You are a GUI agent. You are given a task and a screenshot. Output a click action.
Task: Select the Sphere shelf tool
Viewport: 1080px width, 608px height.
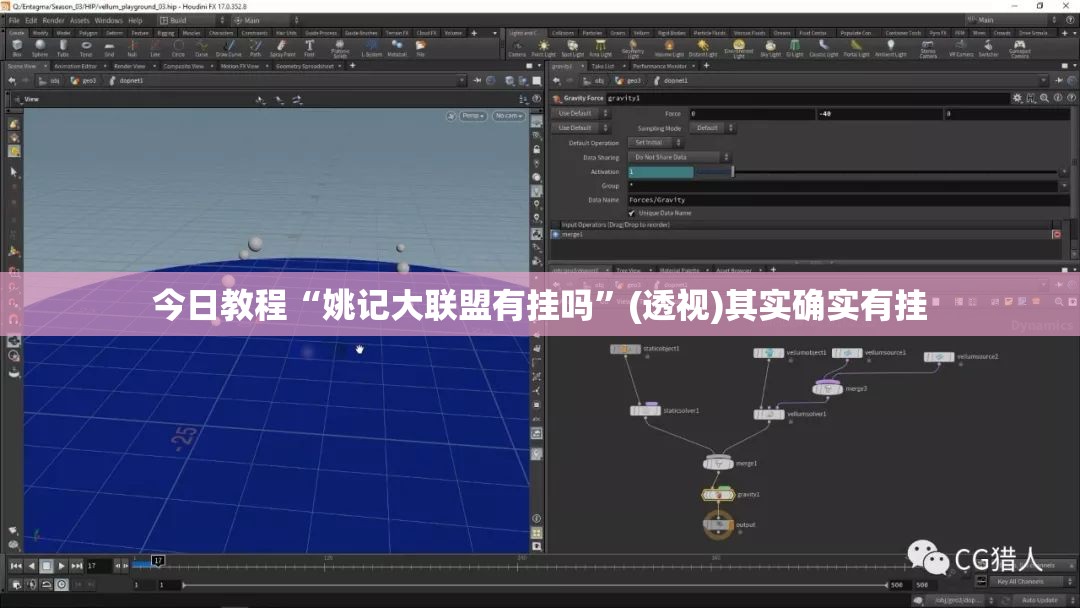click(40, 48)
